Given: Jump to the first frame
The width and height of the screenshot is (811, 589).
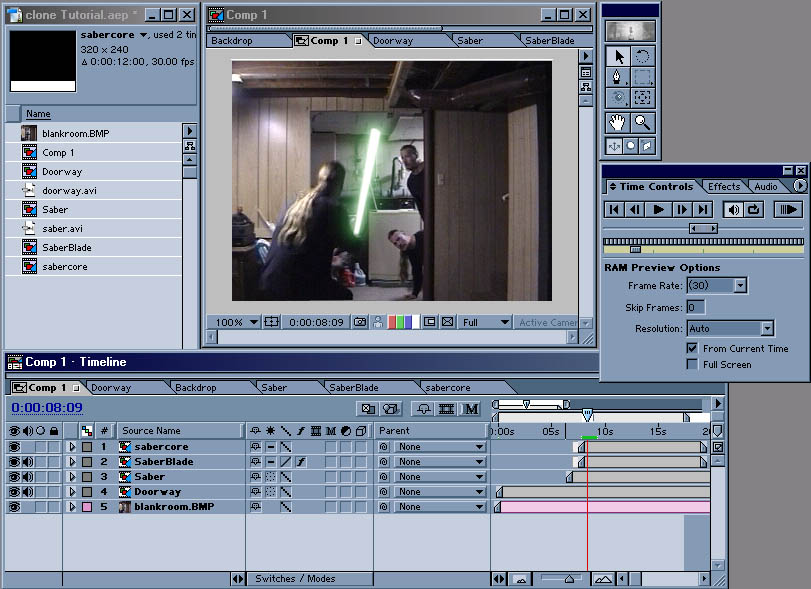Looking at the screenshot, I should click(x=614, y=209).
